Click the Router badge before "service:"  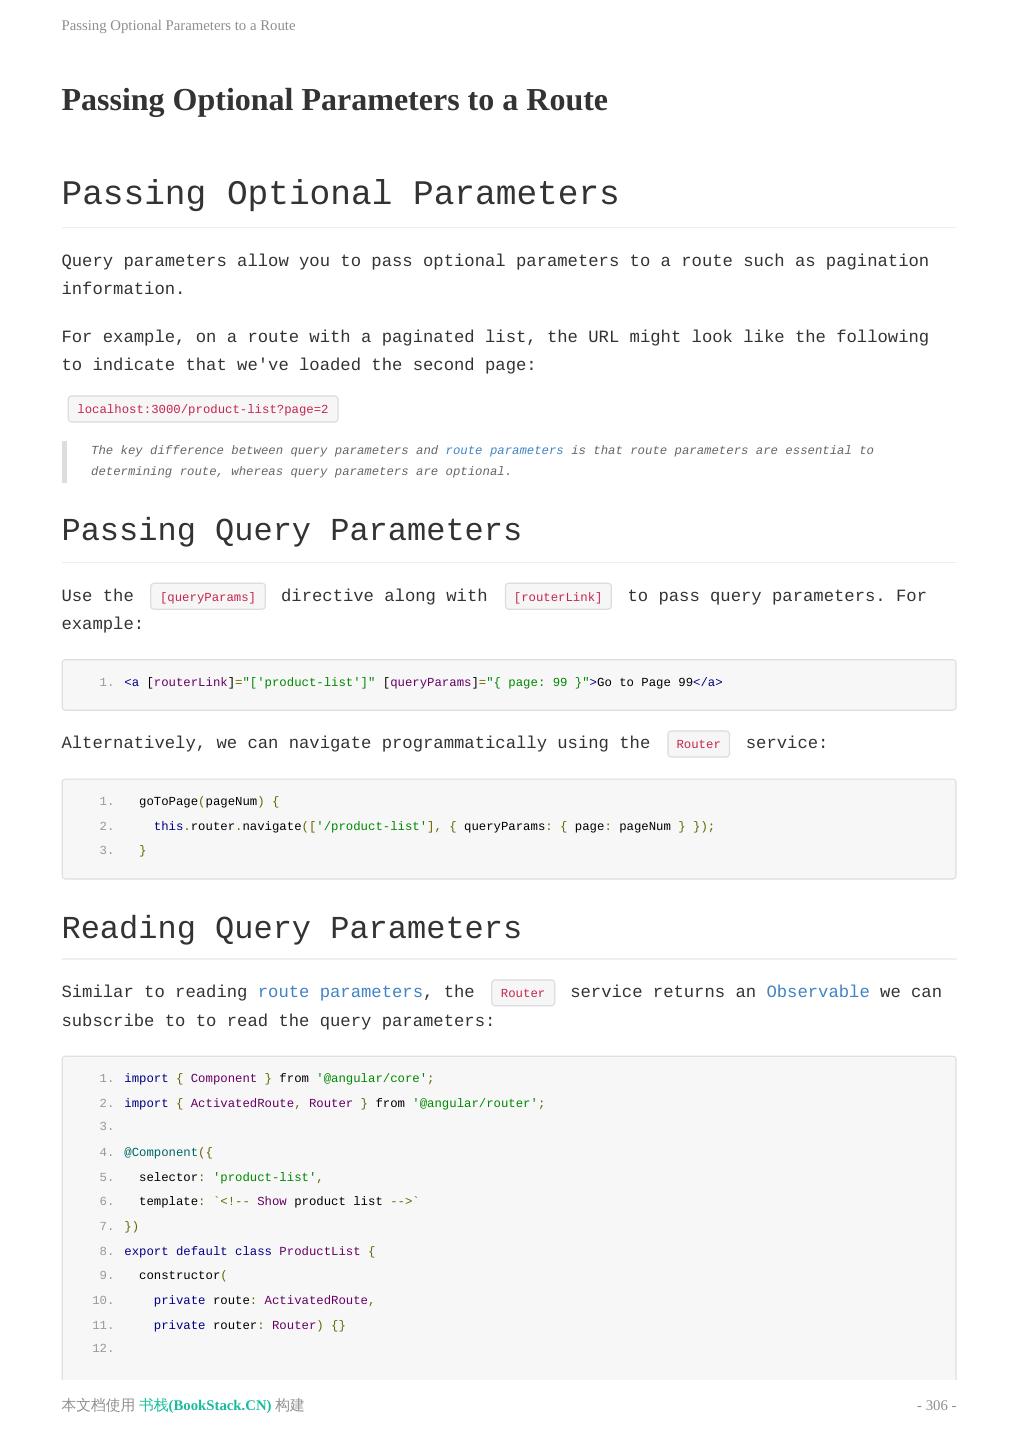tap(698, 744)
